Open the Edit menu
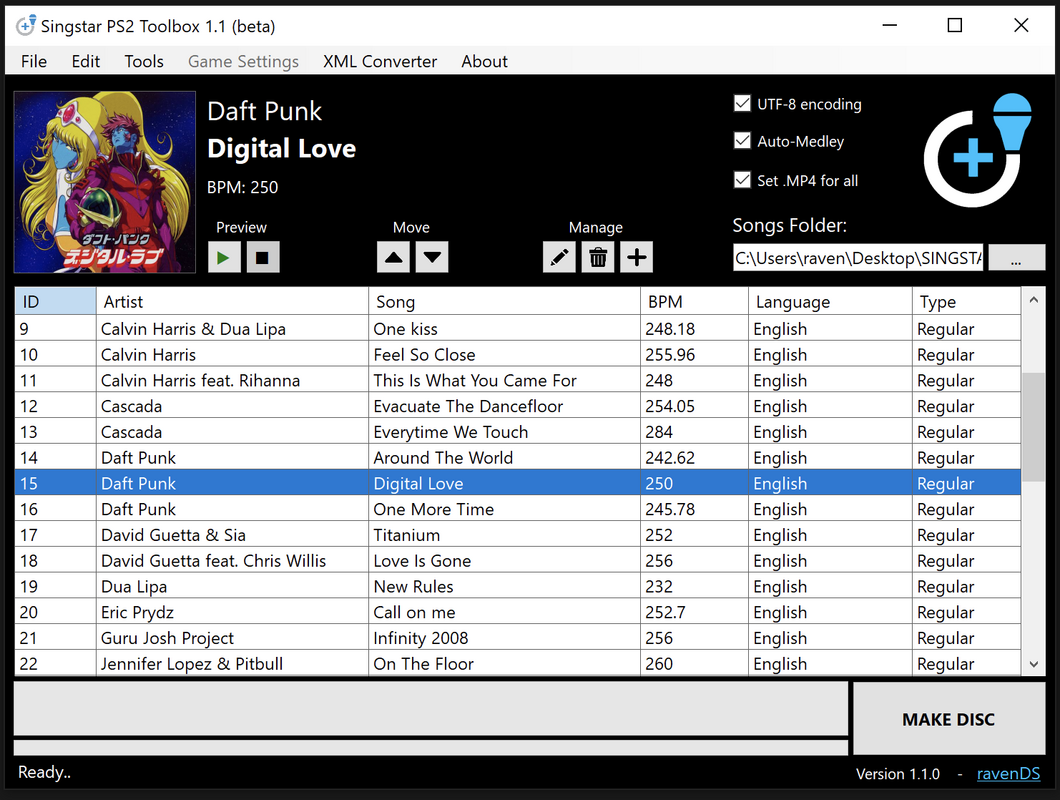 tap(86, 62)
